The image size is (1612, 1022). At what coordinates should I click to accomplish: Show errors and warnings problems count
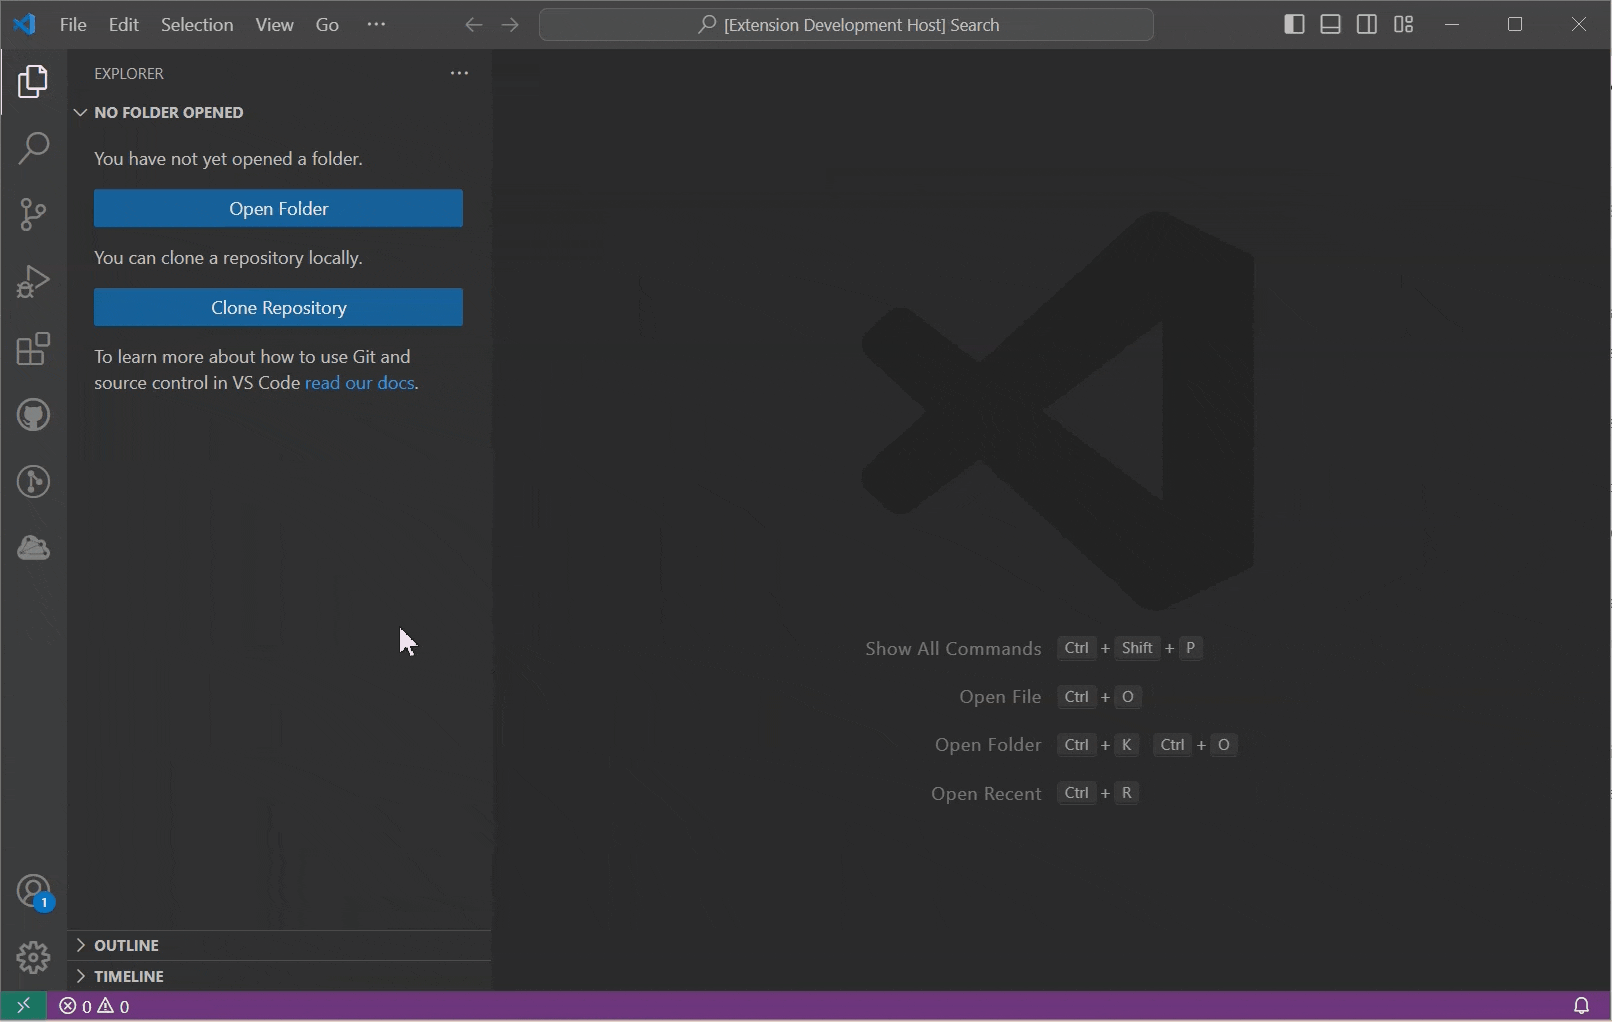tap(95, 1006)
